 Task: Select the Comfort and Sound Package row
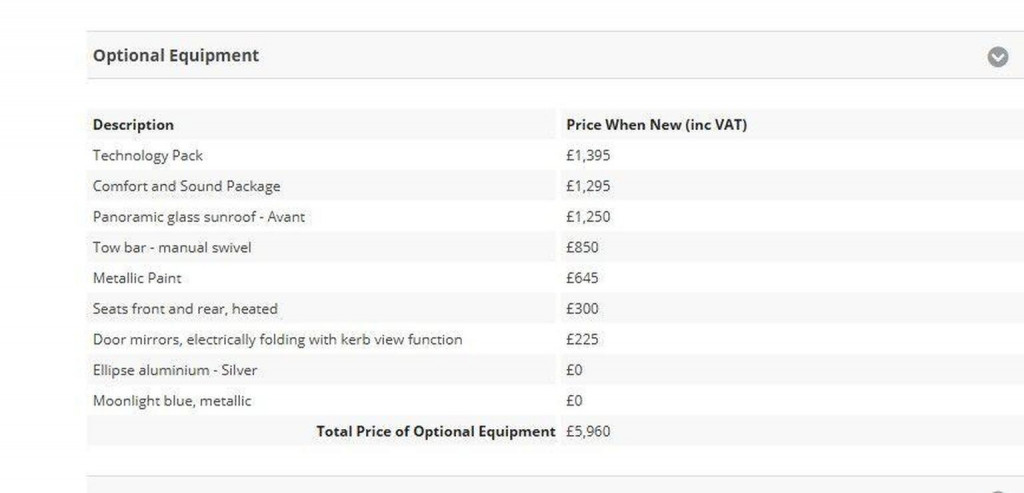coord(186,186)
